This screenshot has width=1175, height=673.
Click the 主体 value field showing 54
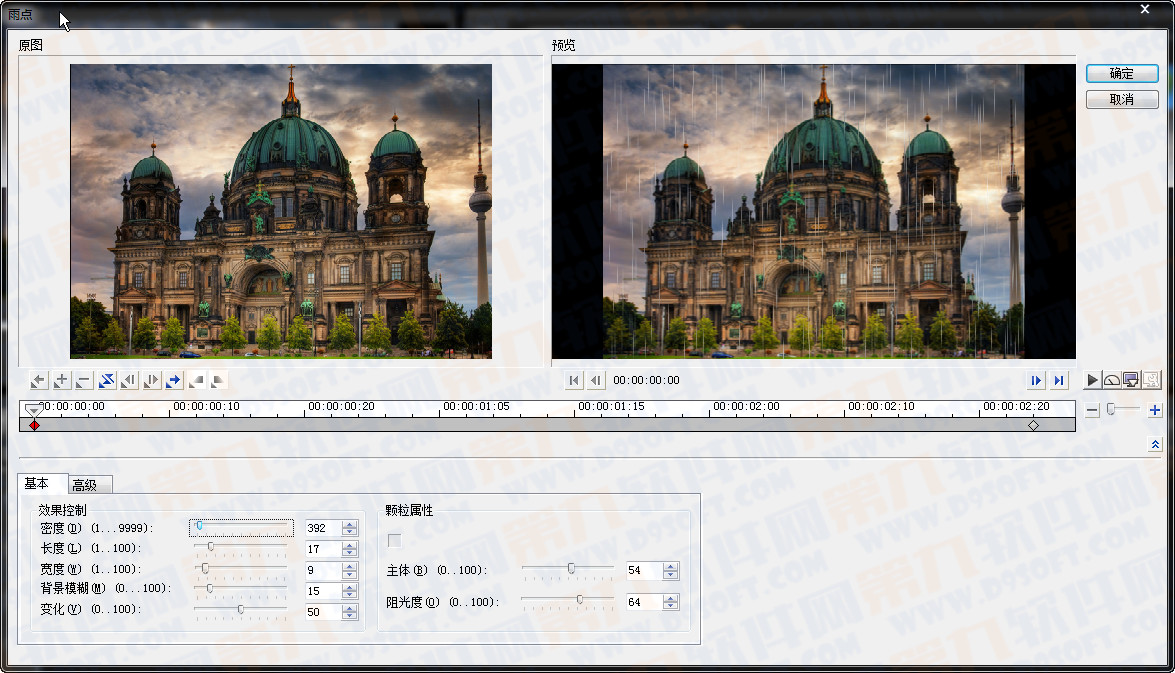pyautogui.click(x=644, y=570)
